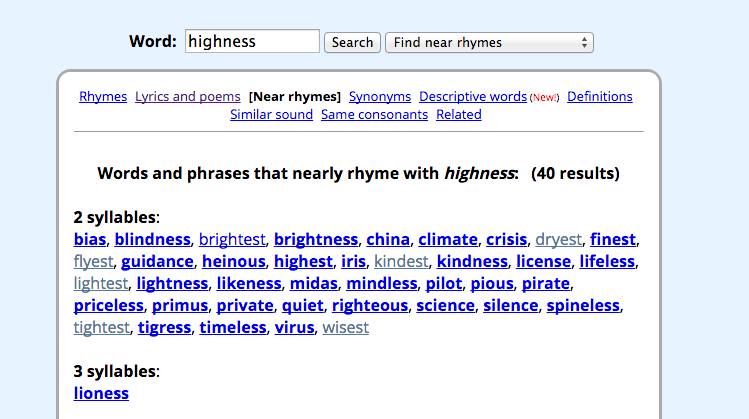The width and height of the screenshot is (749, 419).
Task: Open the tigress link
Action: coord(164,327)
